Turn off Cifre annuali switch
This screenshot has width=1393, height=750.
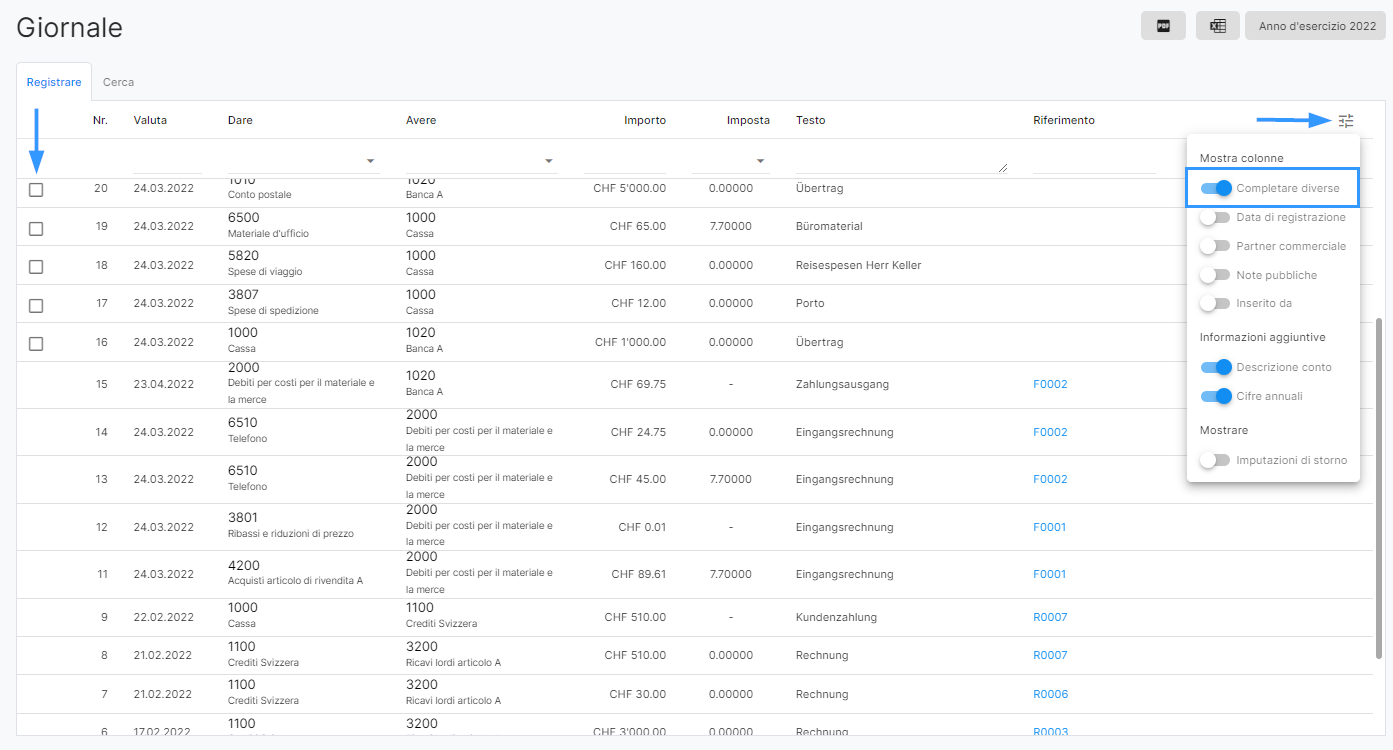tap(1216, 396)
